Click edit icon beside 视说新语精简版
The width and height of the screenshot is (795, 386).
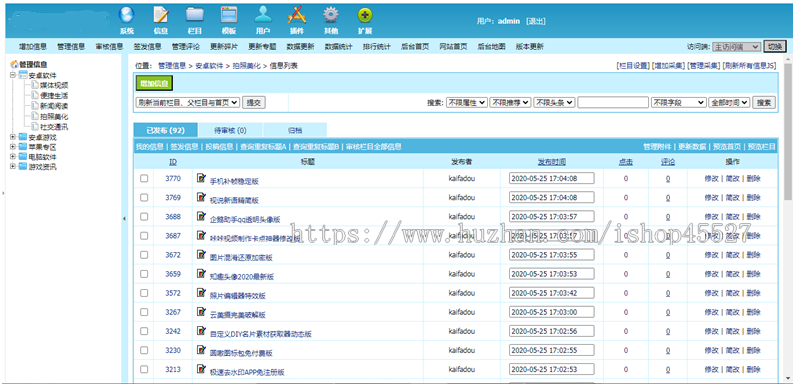(201, 197)
